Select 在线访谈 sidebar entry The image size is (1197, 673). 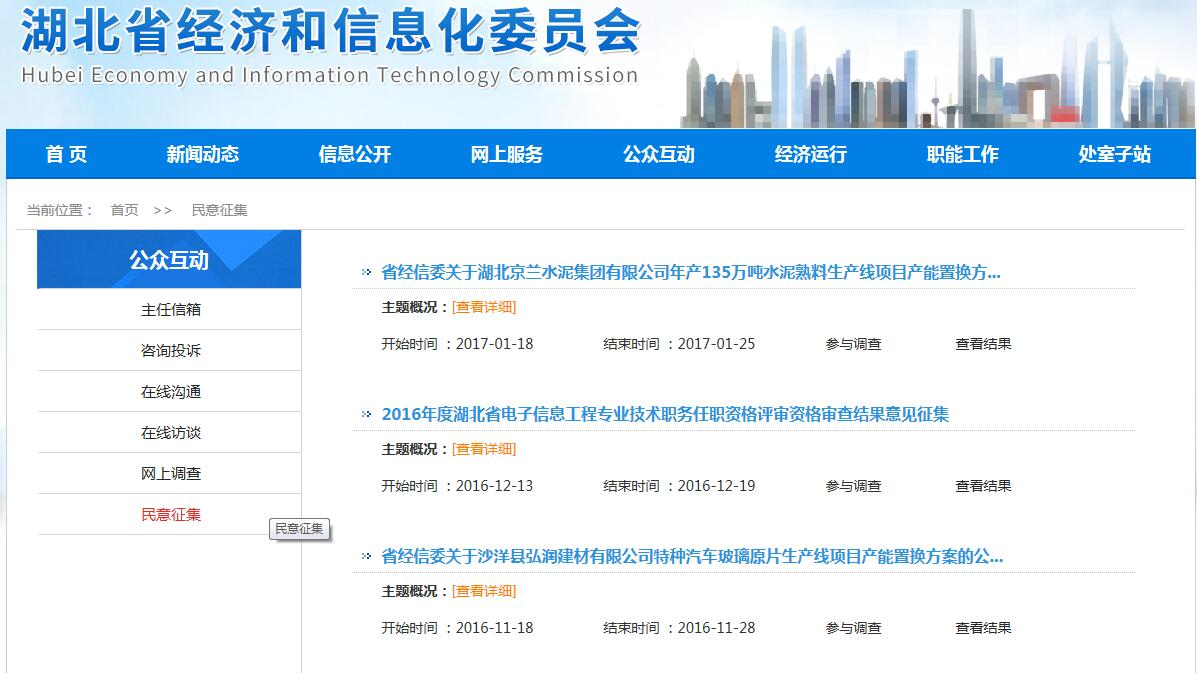170,433
